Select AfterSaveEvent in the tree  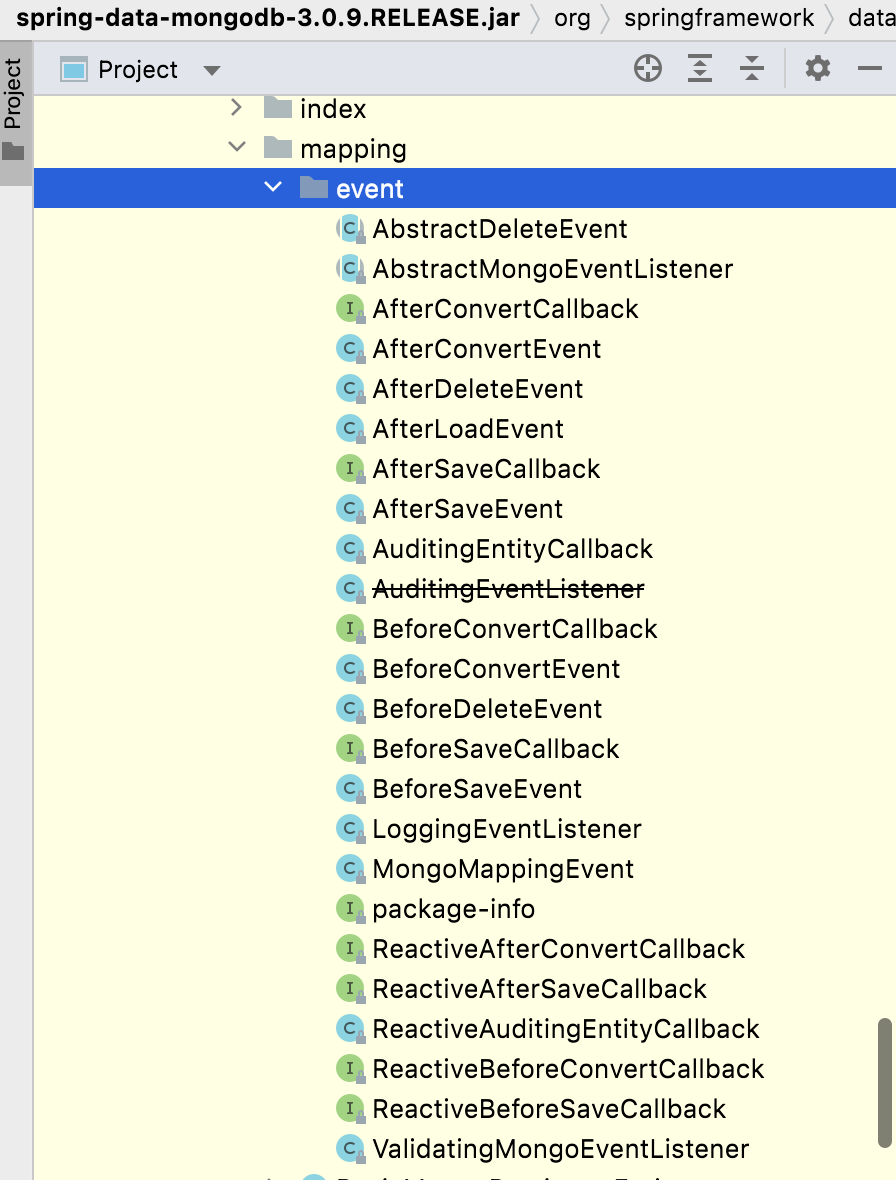tap(467, 508)
